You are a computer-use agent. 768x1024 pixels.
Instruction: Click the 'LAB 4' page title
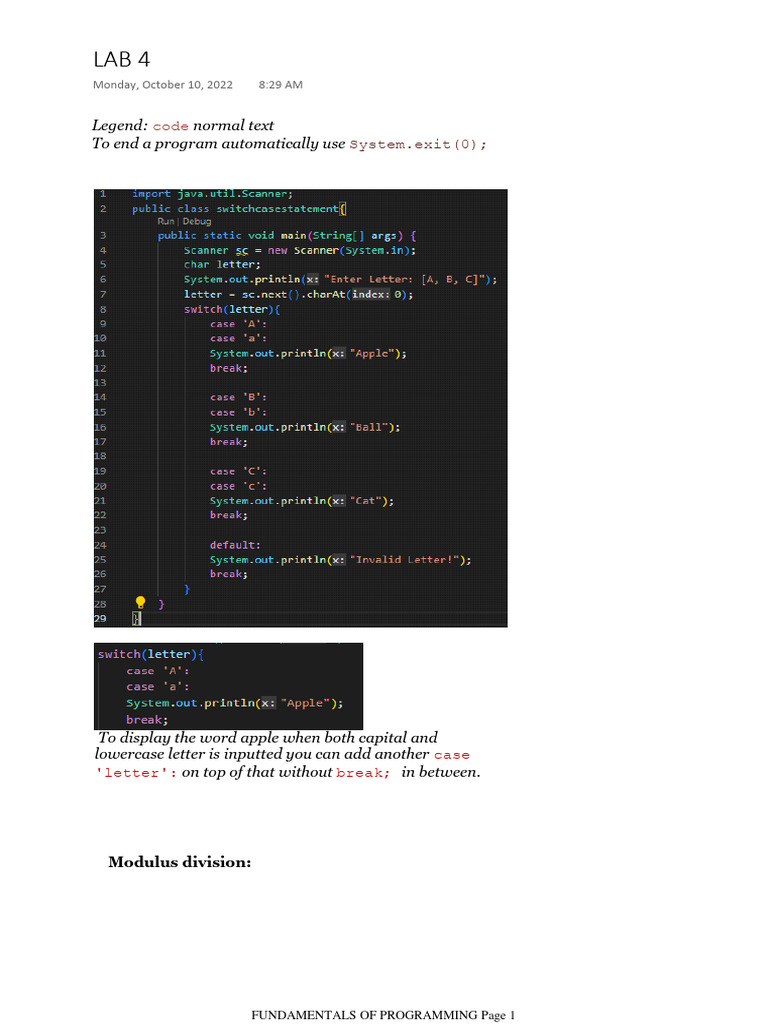pyautogui.click(x=121, y=59)
